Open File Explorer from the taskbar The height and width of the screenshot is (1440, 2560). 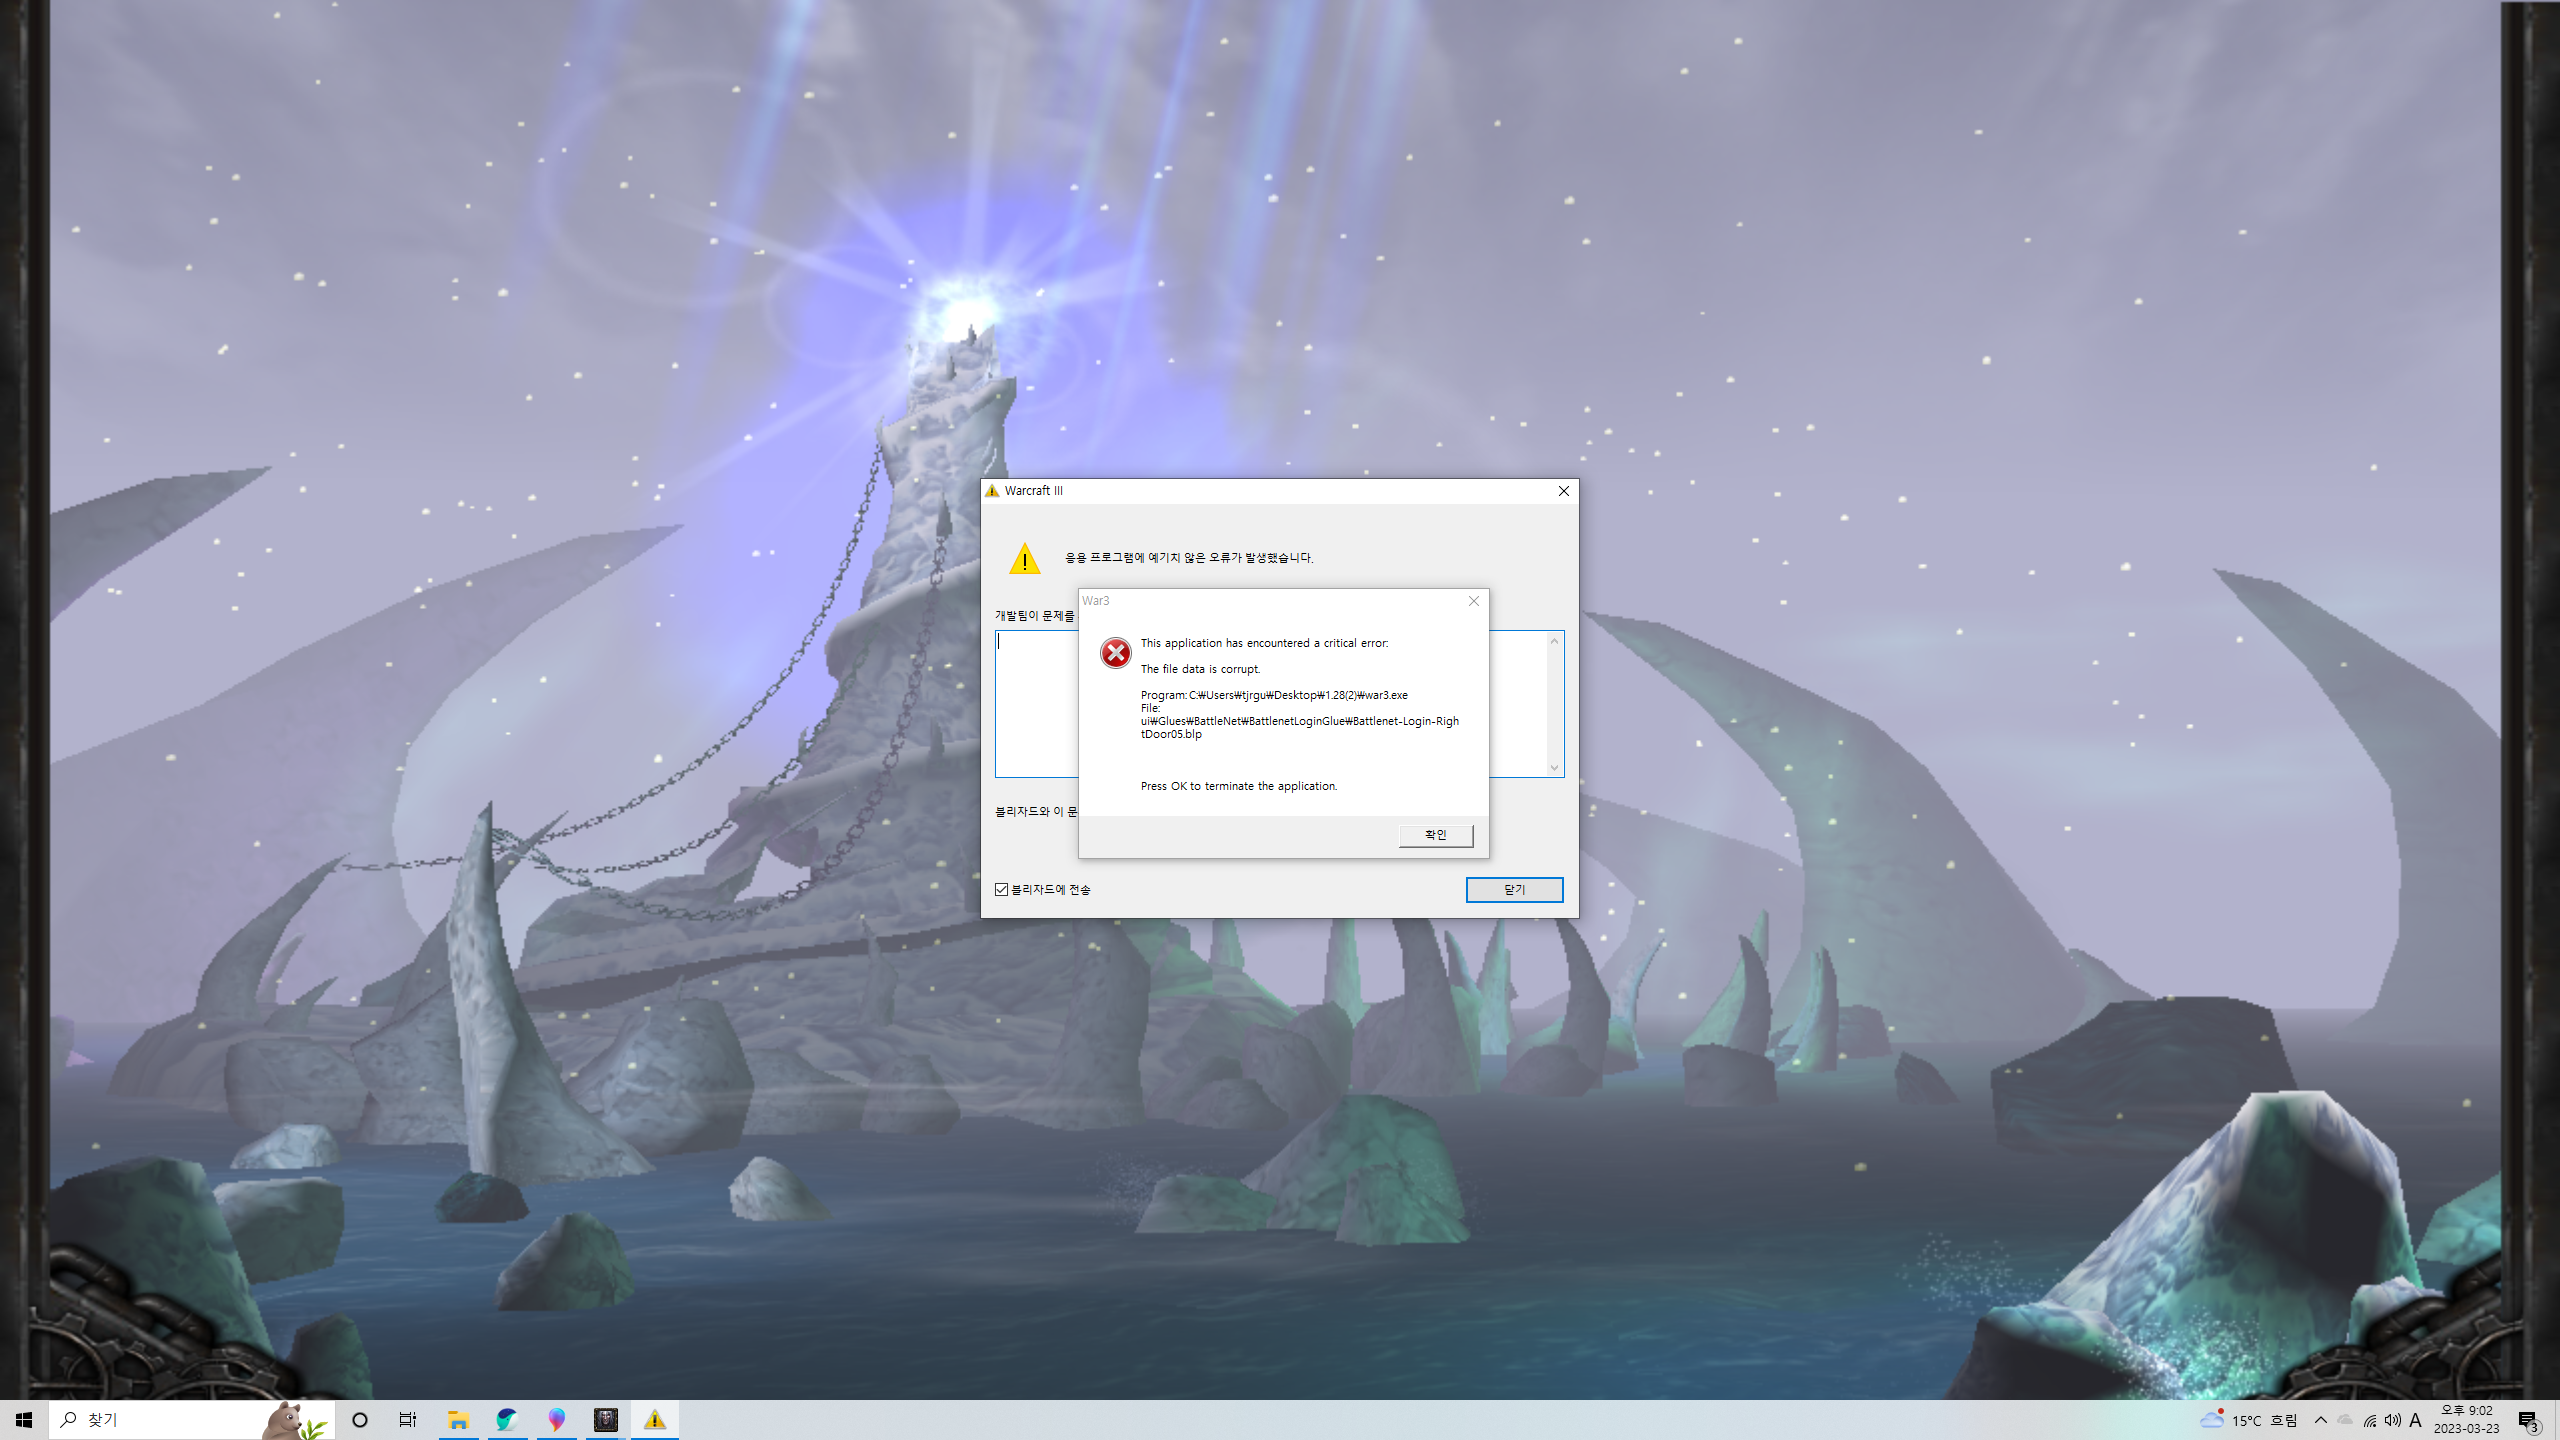[x=458, y=1420]
